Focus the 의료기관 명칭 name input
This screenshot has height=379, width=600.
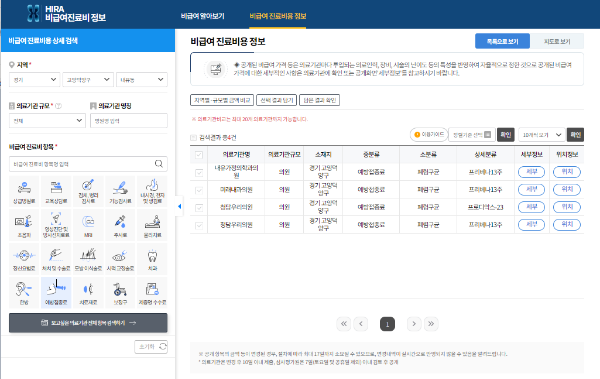(129, 121)
